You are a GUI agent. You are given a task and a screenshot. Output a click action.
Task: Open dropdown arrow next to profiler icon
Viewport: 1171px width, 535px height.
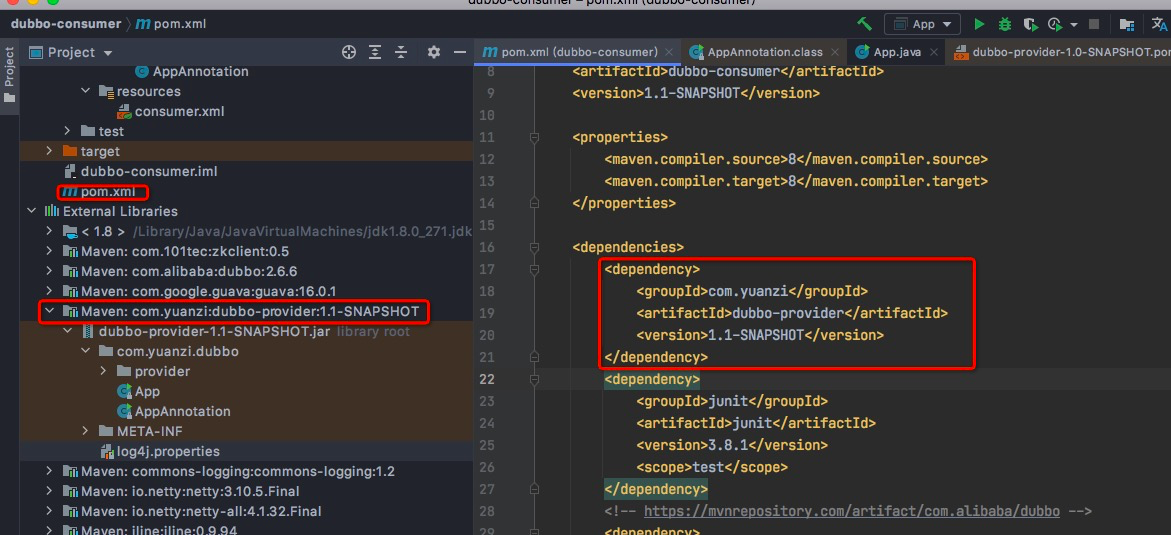point(1074,25)
